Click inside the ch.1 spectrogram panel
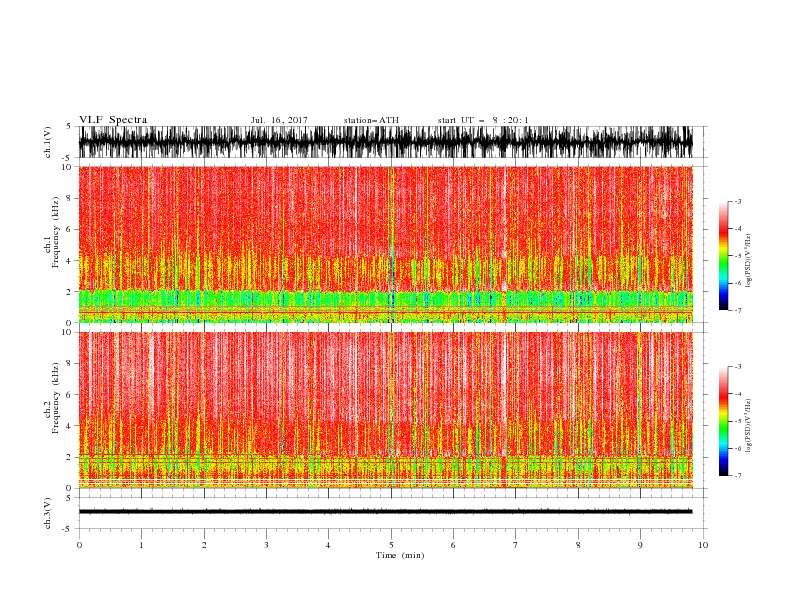 386,244
